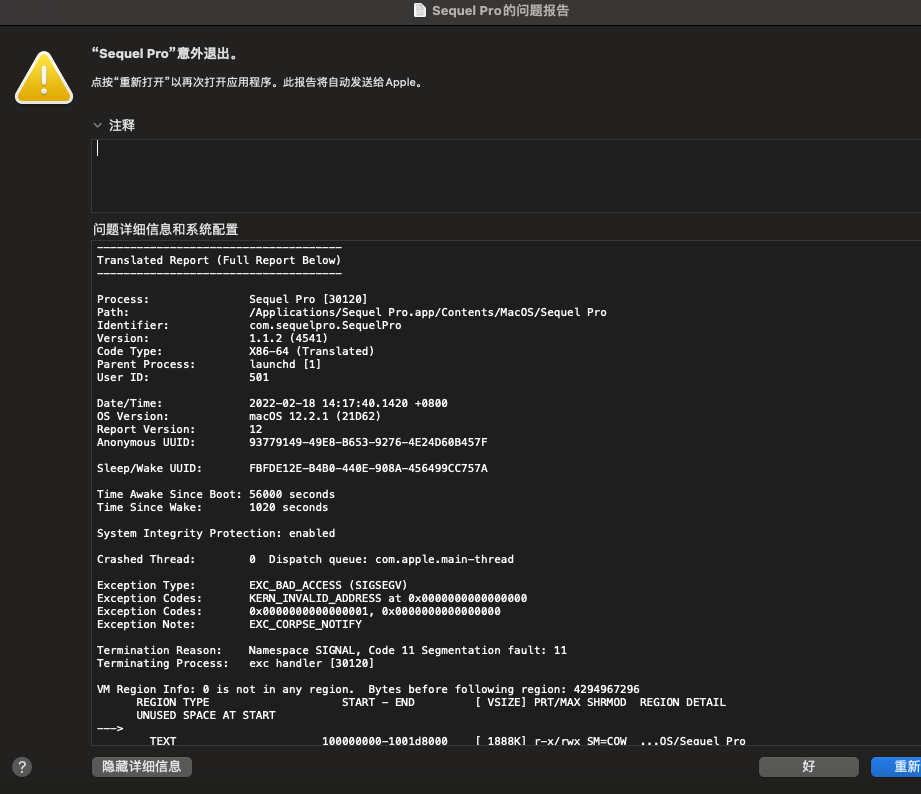Screen dimensions: 921x794
Task: Click the 好 OK button
Action: pos(808,766)
